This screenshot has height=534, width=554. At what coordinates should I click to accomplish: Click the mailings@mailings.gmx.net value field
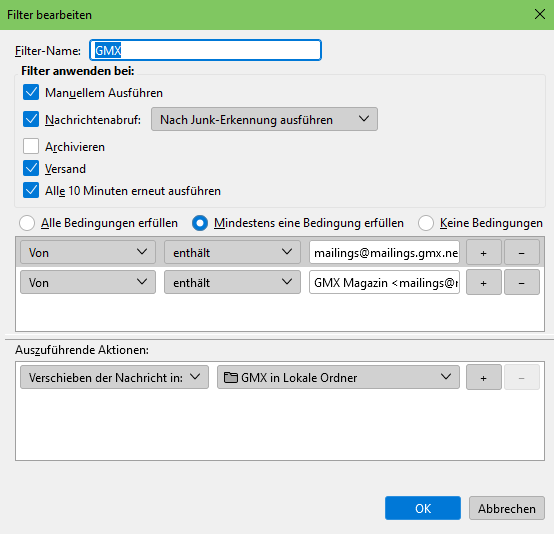384,252
